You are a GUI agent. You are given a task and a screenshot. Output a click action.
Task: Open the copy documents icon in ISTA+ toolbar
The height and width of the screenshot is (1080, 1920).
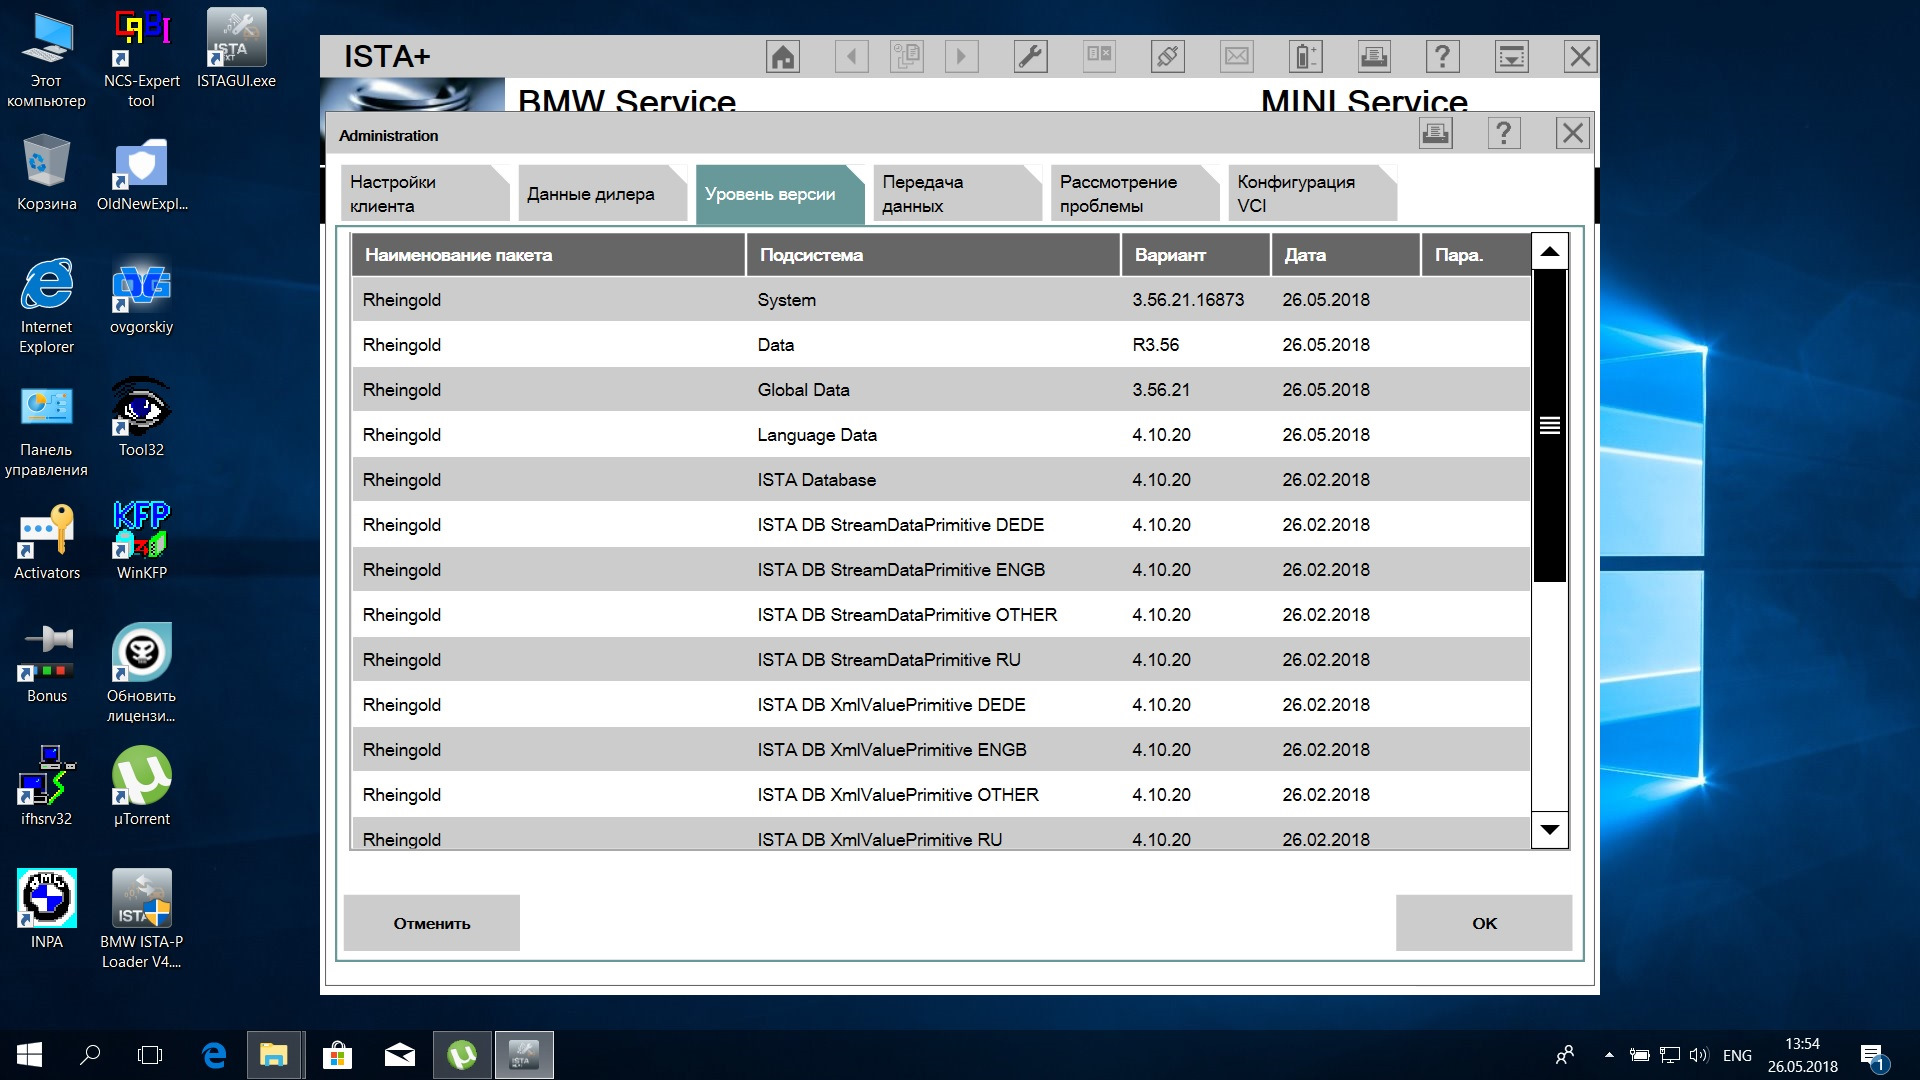(907, 56)
